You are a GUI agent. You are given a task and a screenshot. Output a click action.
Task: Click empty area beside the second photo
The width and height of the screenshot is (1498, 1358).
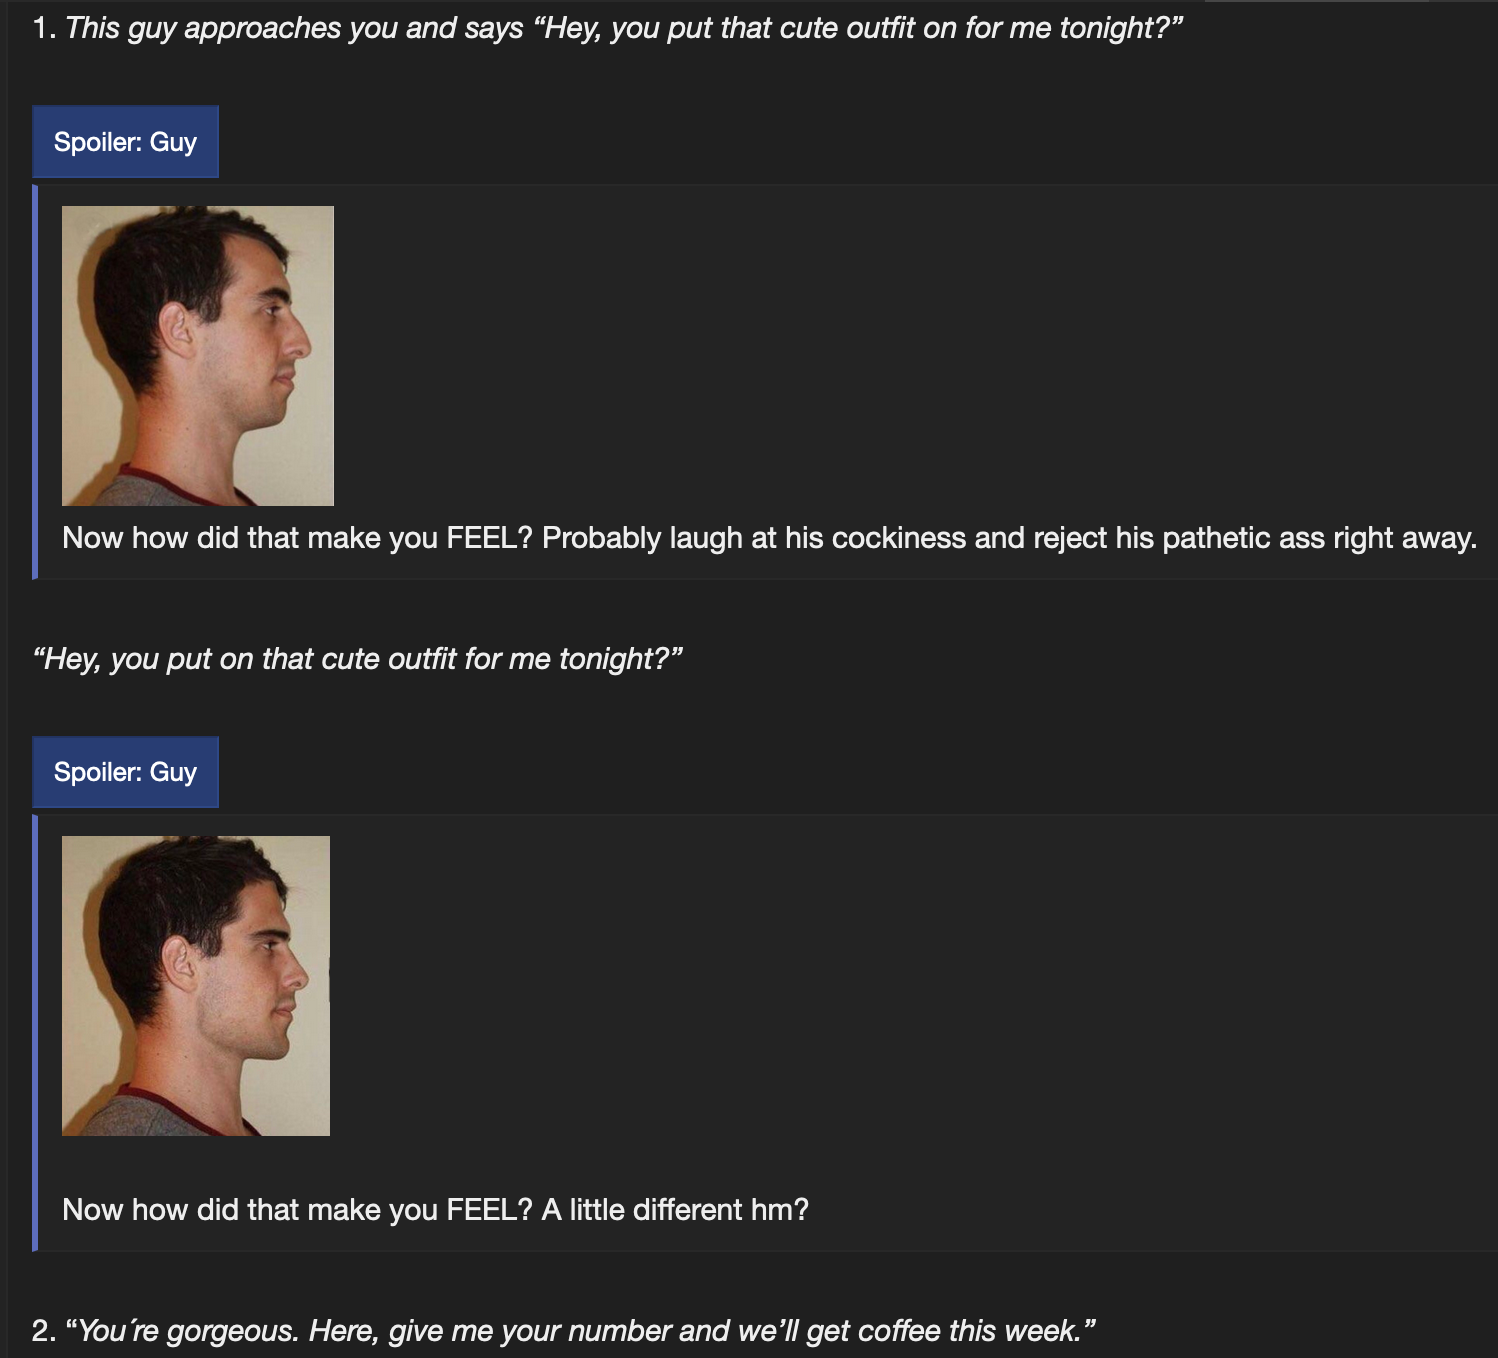[900, 986]
